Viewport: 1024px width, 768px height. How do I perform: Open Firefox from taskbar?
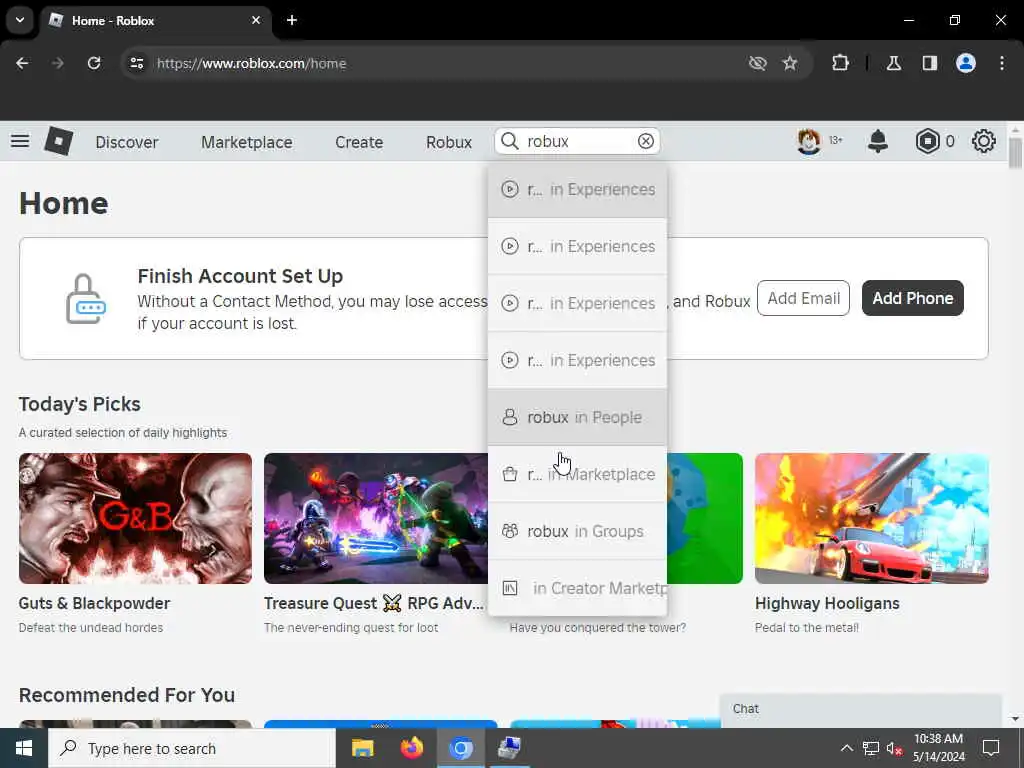[x=411, y=748]
